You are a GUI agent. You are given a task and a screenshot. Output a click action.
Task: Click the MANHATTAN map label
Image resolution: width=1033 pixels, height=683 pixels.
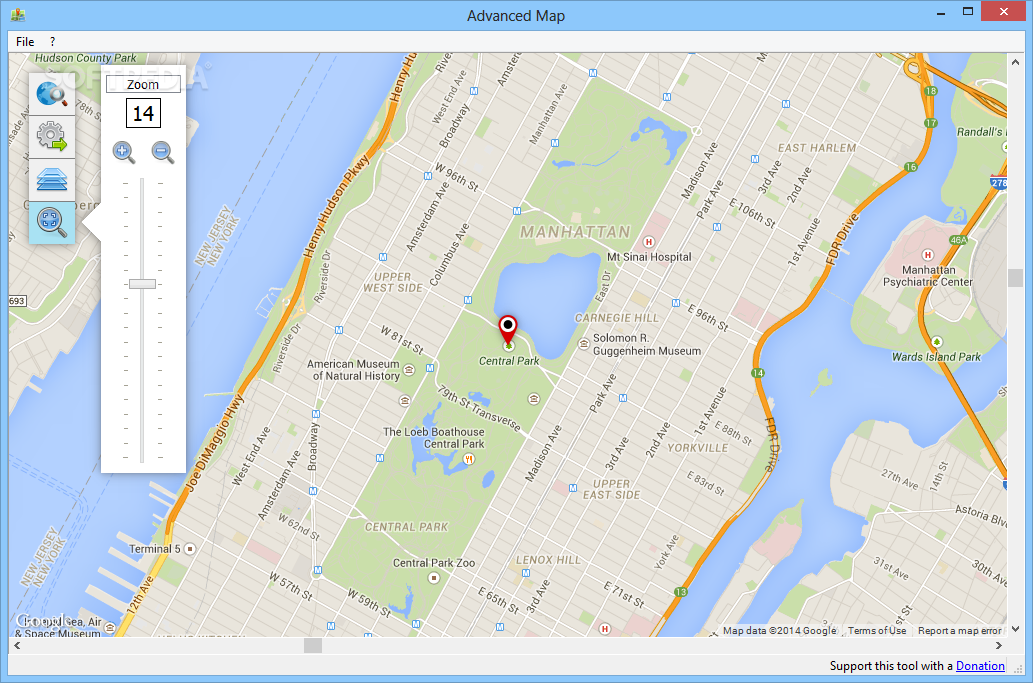pos(575,232)
